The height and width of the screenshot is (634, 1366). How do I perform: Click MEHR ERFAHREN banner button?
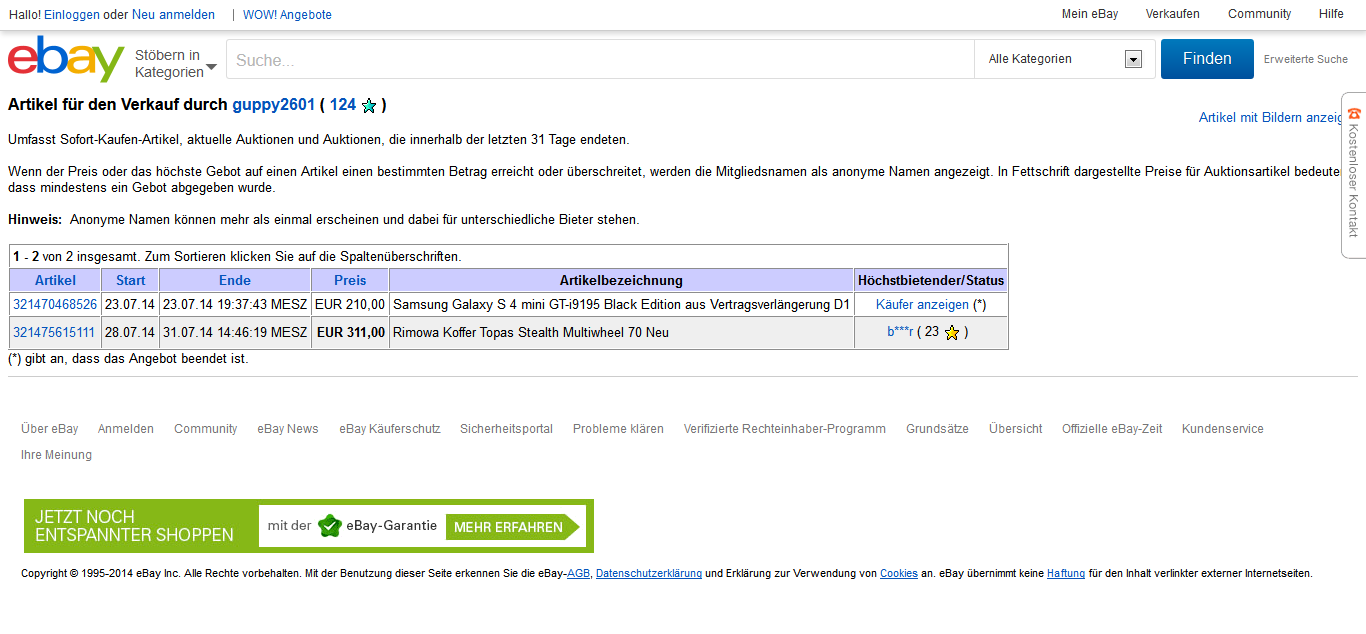click(x=513, y=527)
